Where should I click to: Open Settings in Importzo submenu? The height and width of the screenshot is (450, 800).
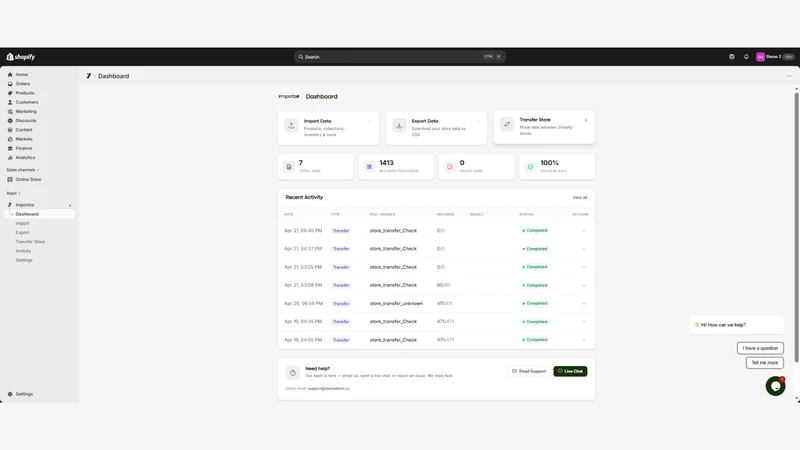pos(24,260)
